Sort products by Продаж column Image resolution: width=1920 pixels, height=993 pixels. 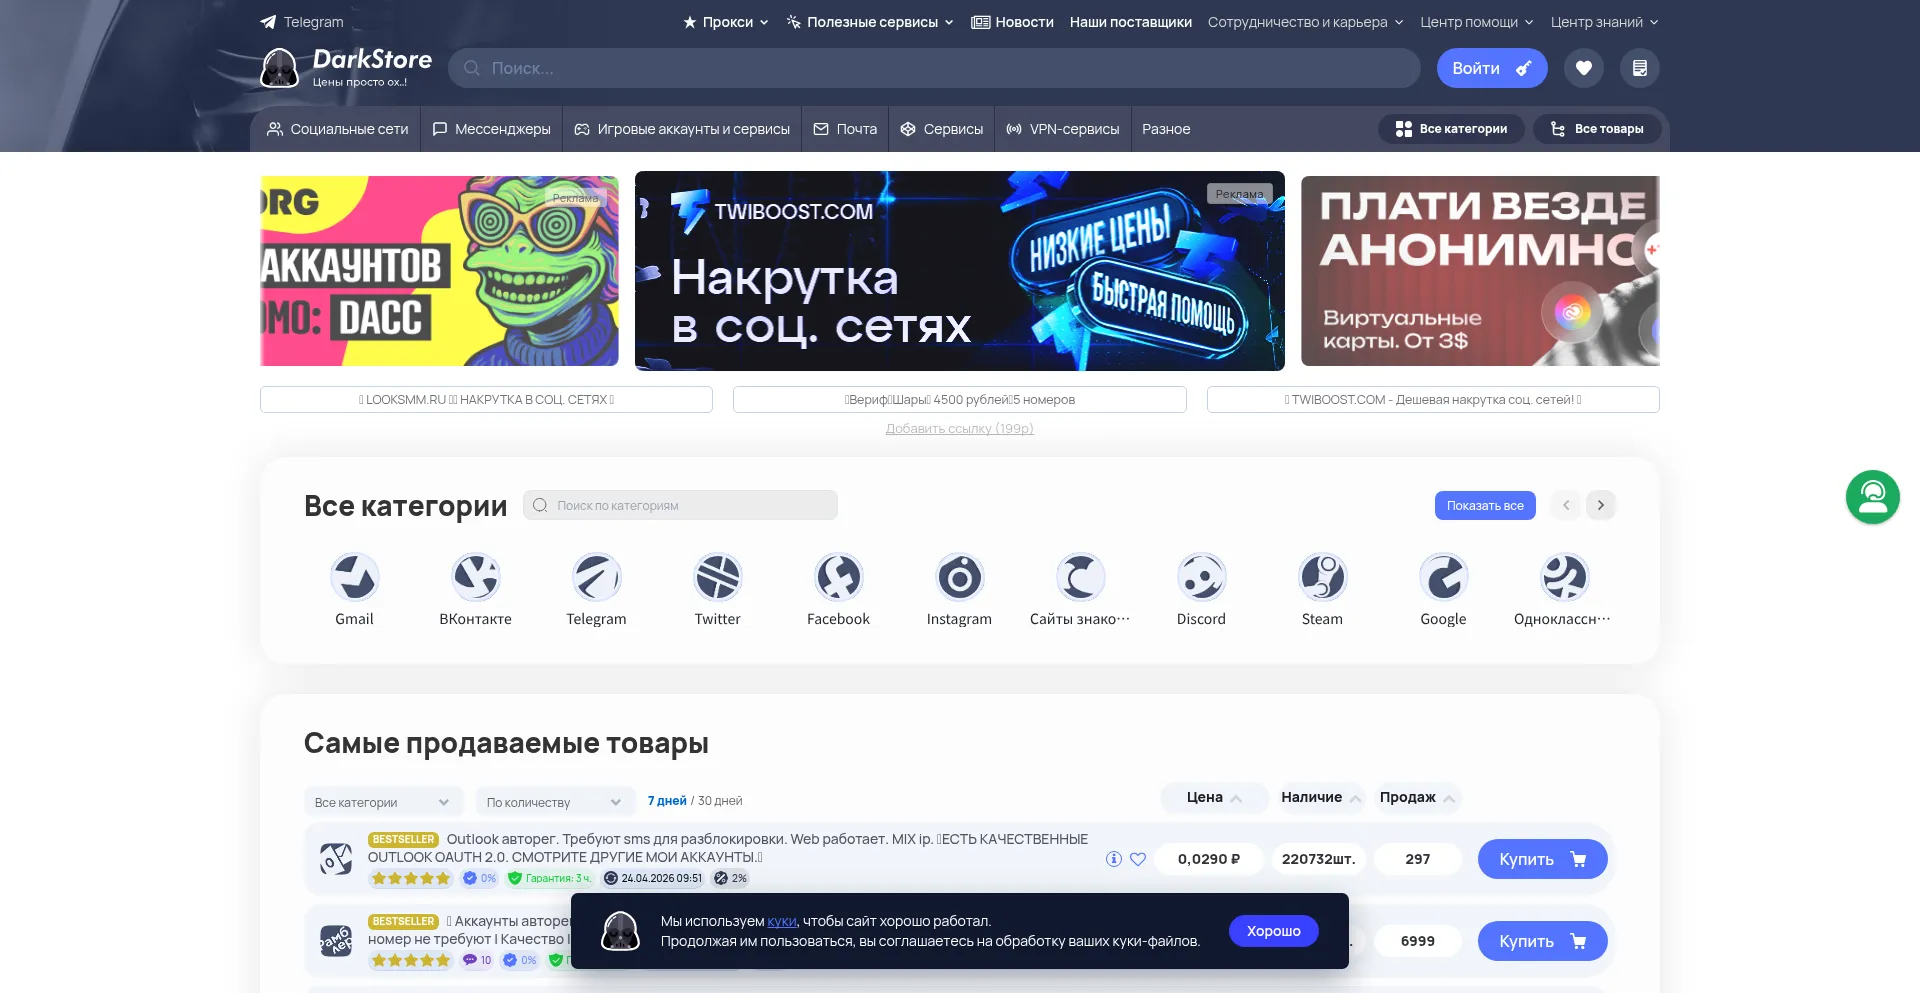coord(1417,797)
